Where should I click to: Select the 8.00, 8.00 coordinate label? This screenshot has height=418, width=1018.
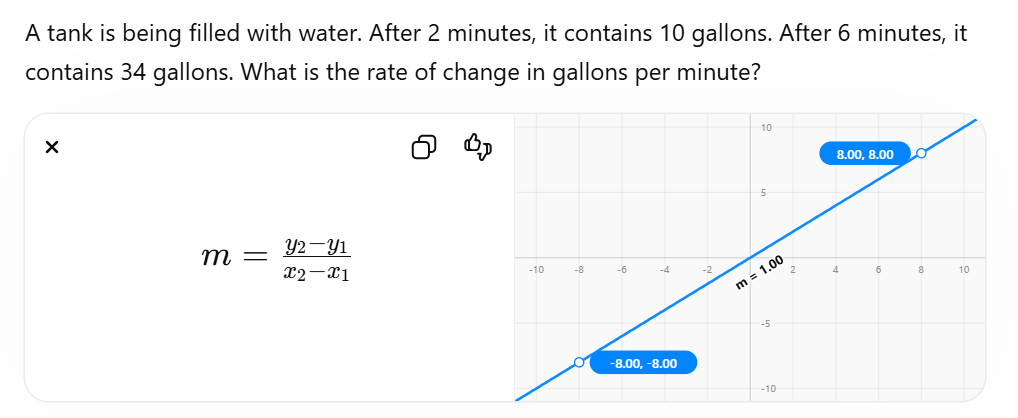[x=865, y=154]
